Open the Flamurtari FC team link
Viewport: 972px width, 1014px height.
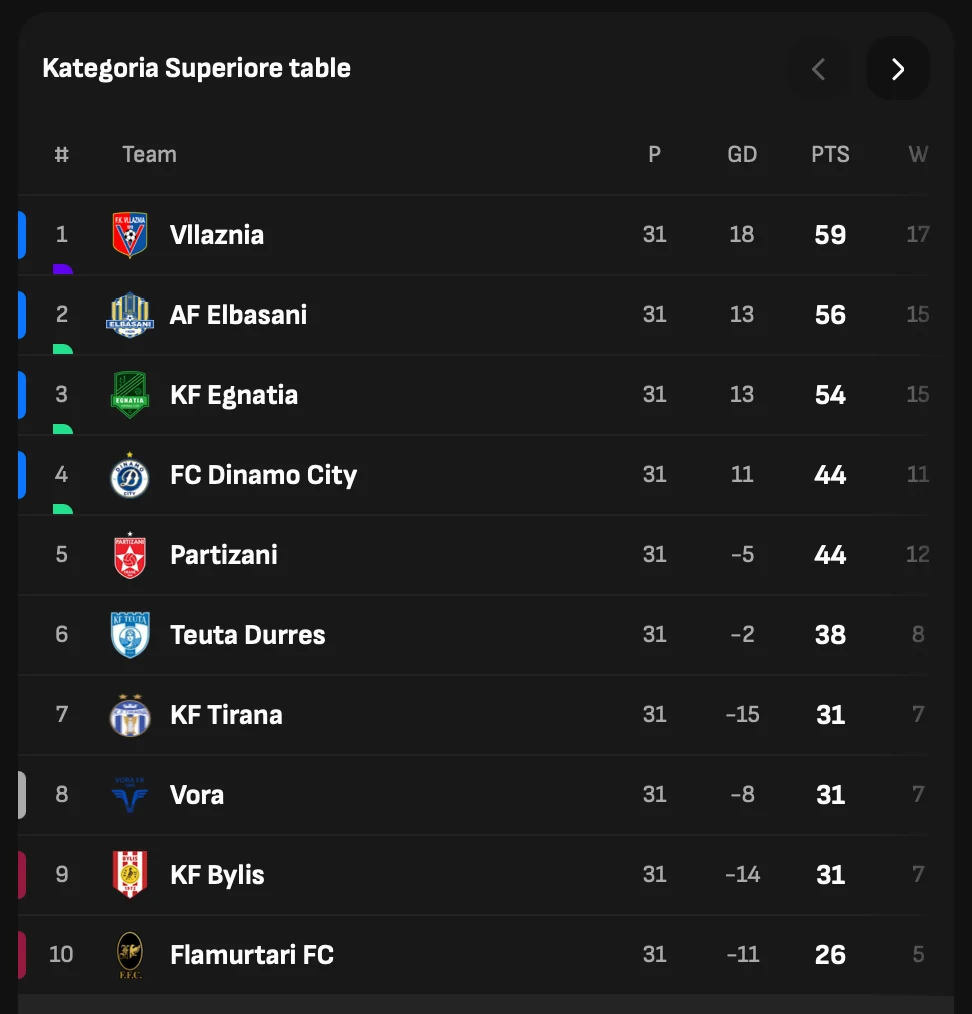(252, 955)
